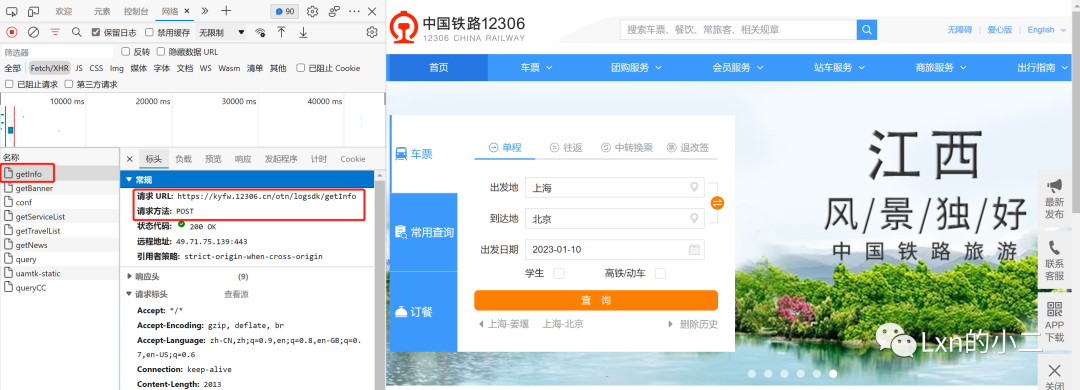Image resolution: width=1080 pixels, height=390 pixels.
Task: Clear the network log
Action: coord(33,32)
